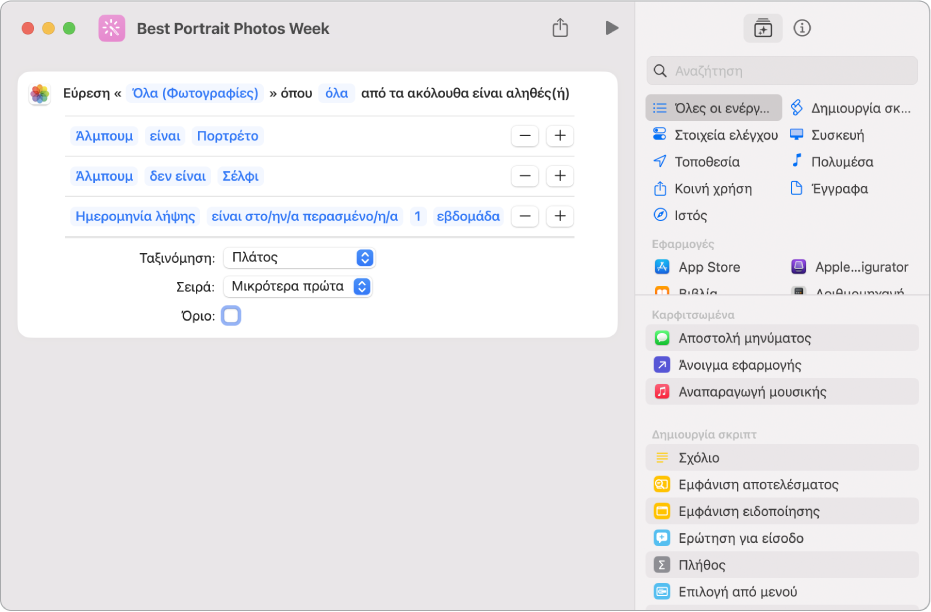The height and width of the screenshot is (612, 931).
Task: Click the Best Portrait Photos Week title
Action: (x=233, y=28)
